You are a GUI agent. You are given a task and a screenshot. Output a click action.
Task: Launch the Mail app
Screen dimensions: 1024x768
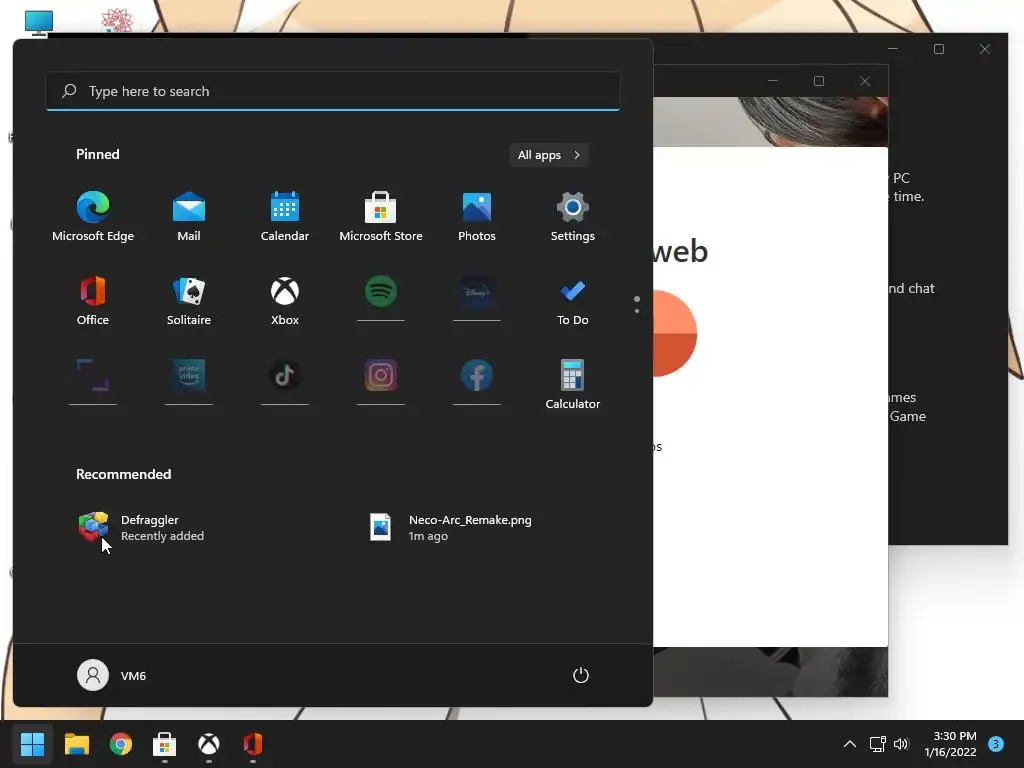[189, 217]
